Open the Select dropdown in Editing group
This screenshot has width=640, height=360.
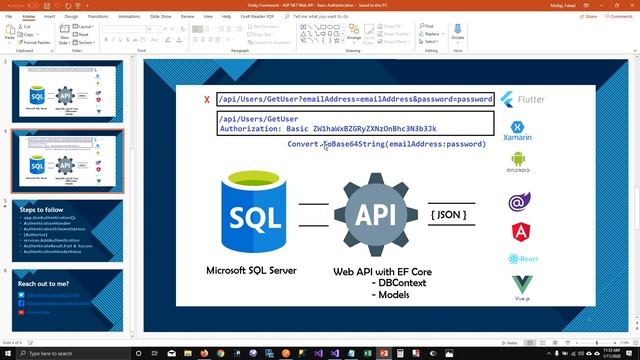click(x=429, y=41)
